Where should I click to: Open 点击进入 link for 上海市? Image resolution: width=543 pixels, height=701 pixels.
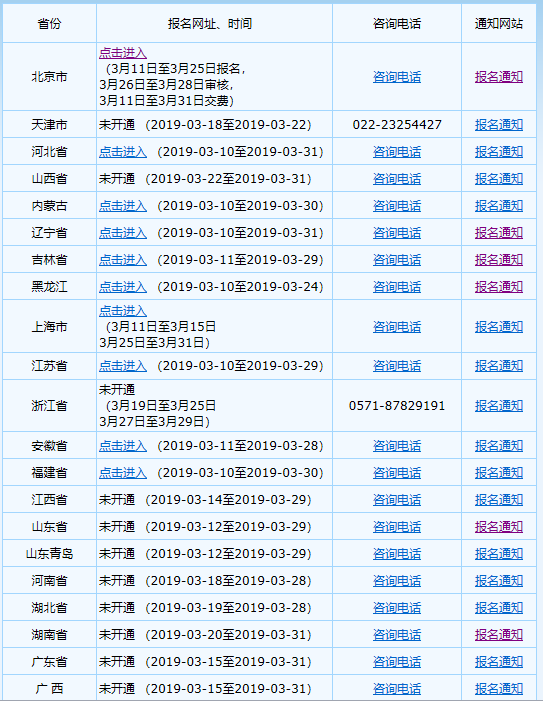tap(123, 311)
